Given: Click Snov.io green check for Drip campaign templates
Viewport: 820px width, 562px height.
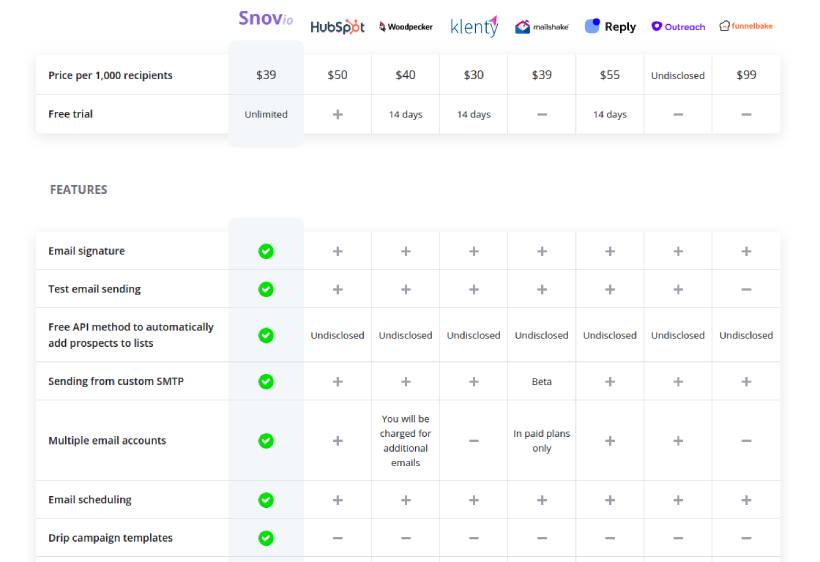Looking at the screenshot, I should click(266, 538).
